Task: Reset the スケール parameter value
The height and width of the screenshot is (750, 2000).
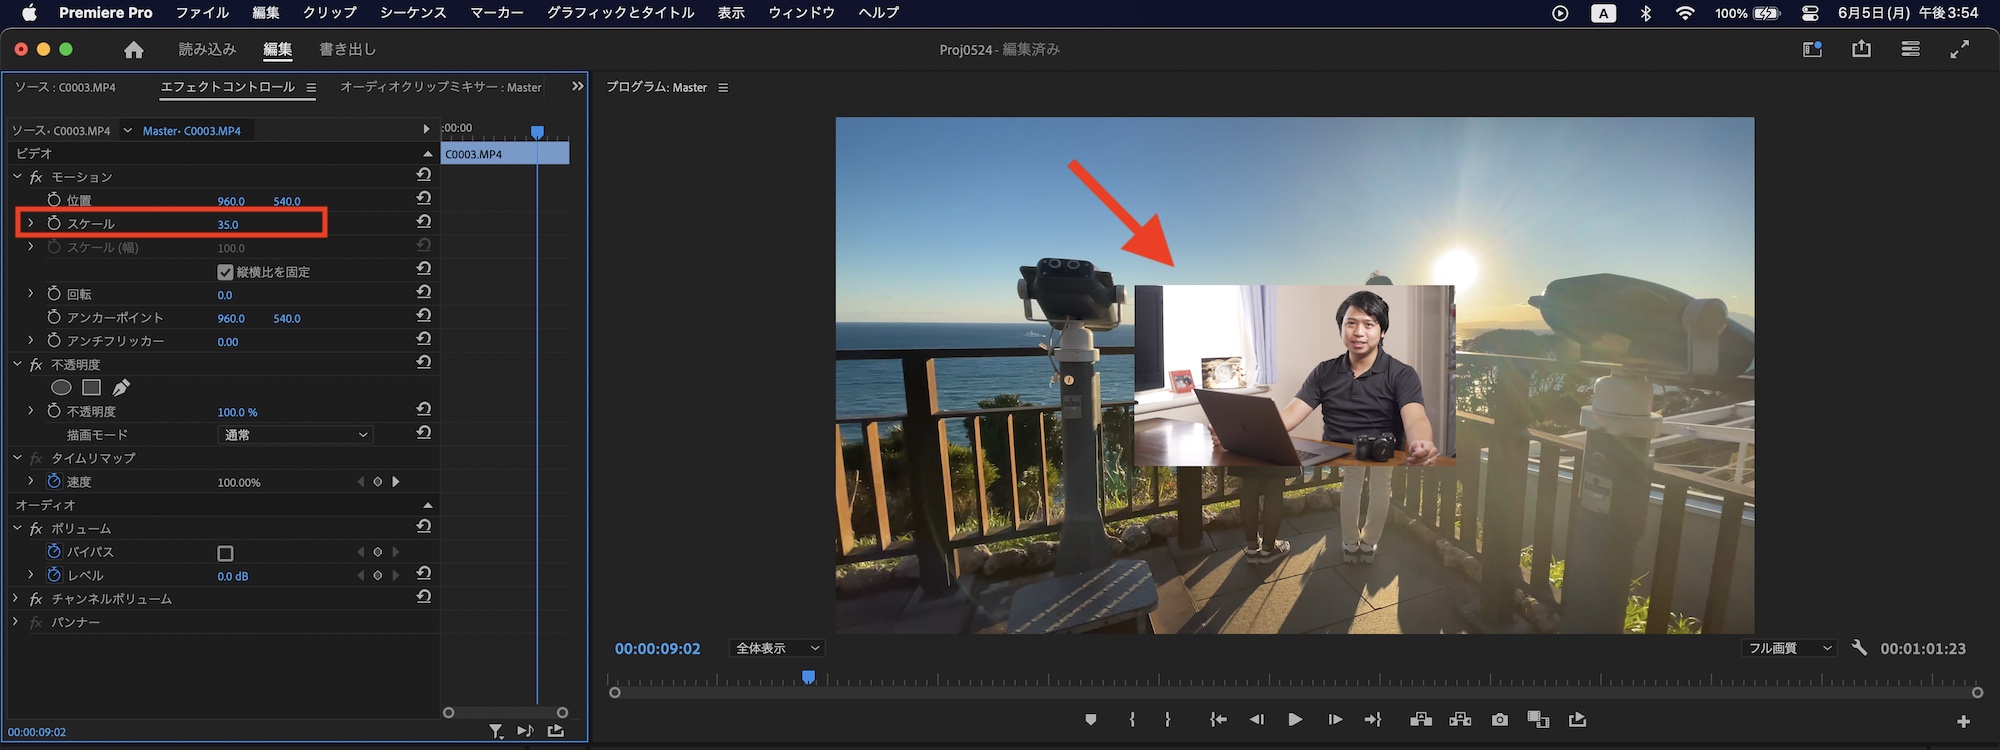Action: click(x=424, y=222)
